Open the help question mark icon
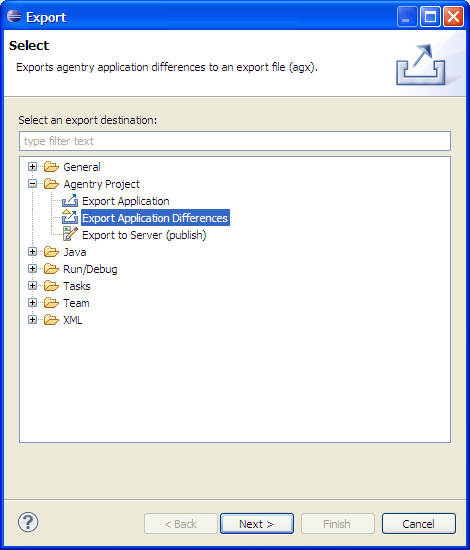This screenshot has width=470, height=550. (28, 522)
